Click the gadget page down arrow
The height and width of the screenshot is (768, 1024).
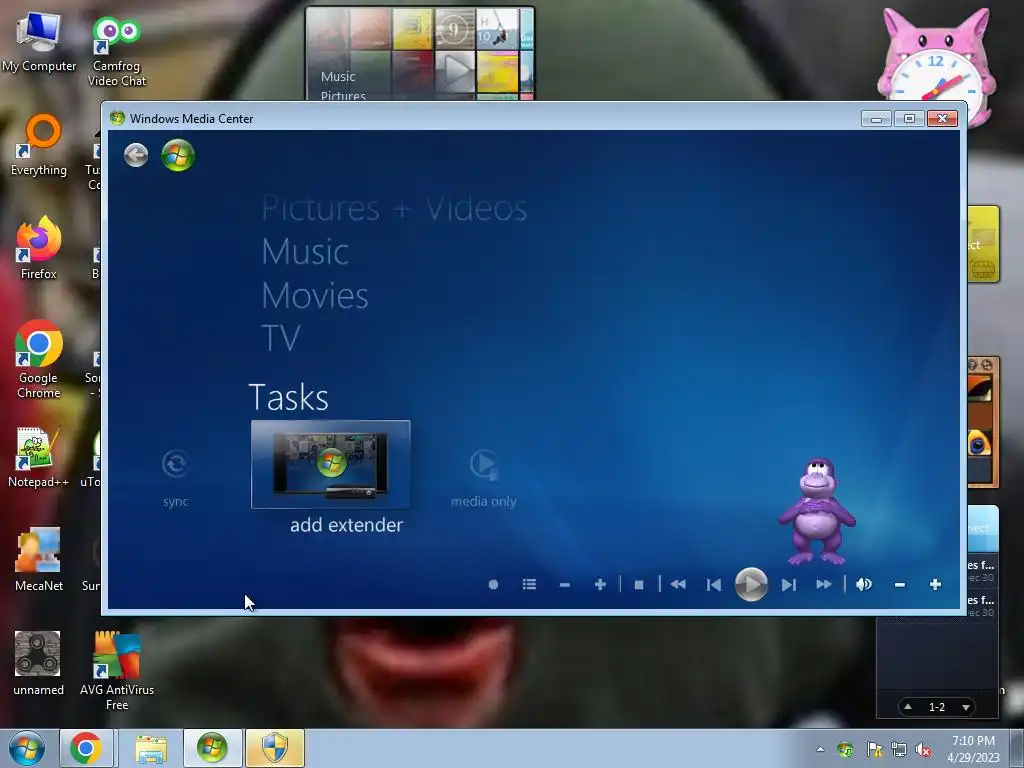[966, 707]
